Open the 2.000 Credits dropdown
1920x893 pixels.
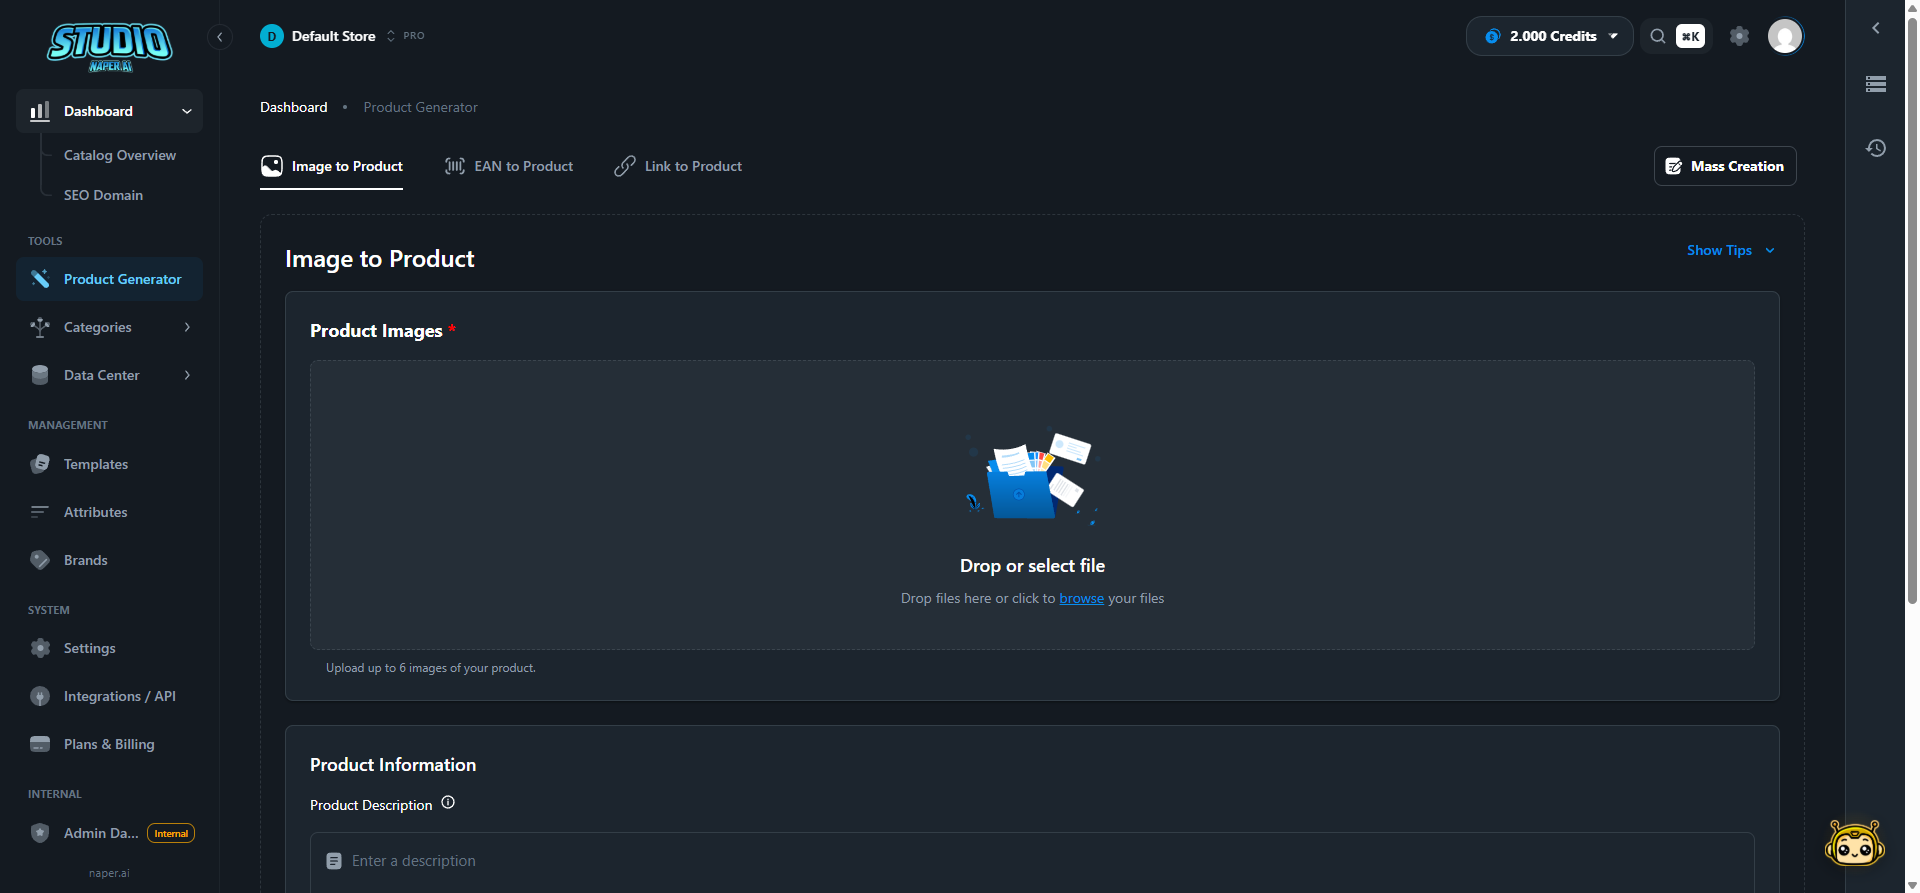click(x=1549, y=36)
